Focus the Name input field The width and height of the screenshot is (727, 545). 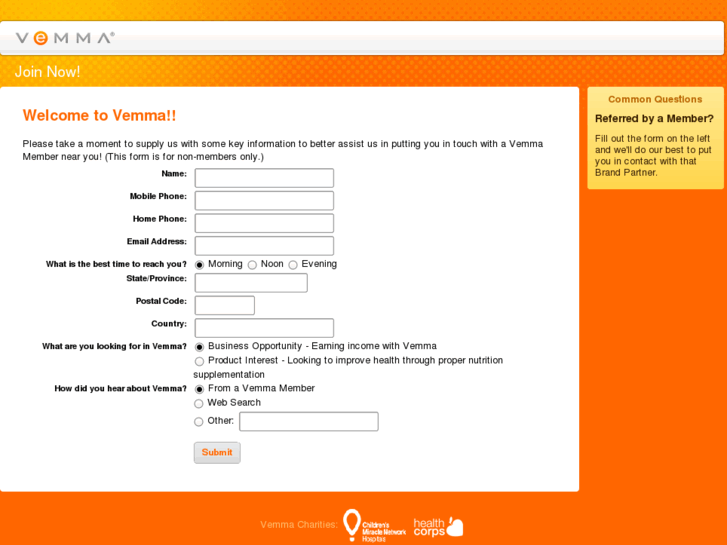click(264, 178)
